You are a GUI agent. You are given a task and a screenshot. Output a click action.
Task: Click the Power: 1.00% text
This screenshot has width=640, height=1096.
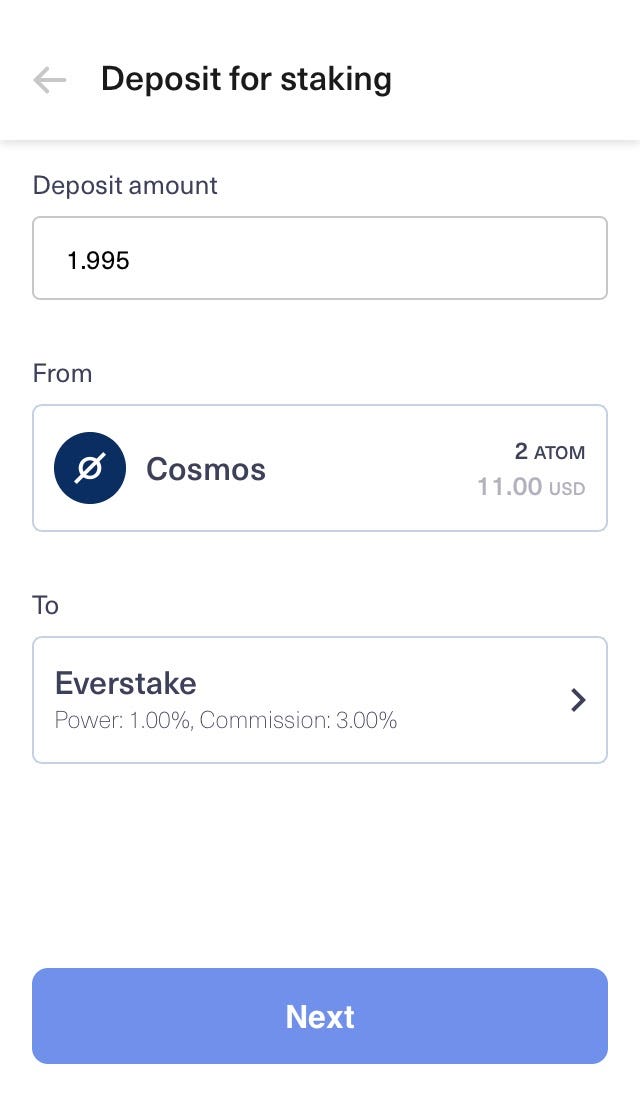[122, 720]
